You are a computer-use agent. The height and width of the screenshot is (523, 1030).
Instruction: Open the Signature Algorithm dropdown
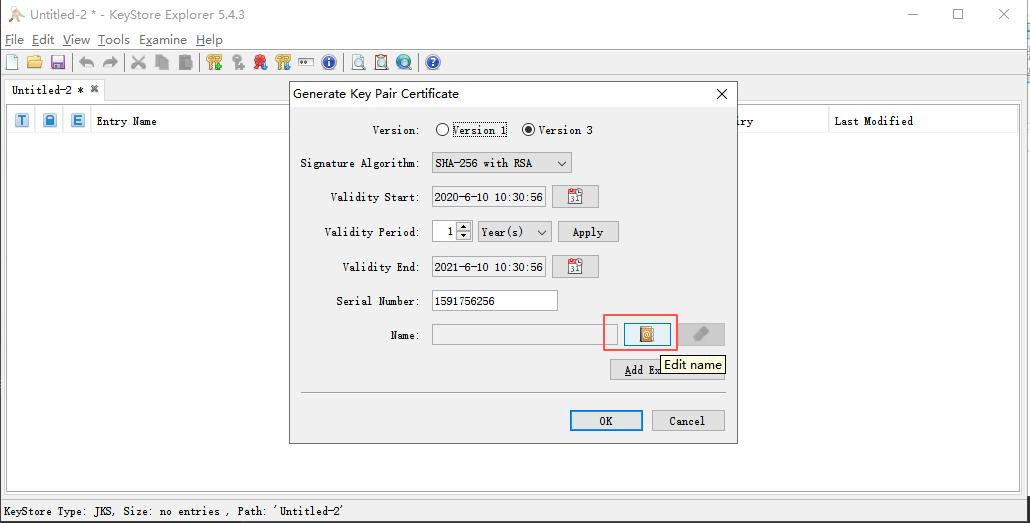point(502,163)
